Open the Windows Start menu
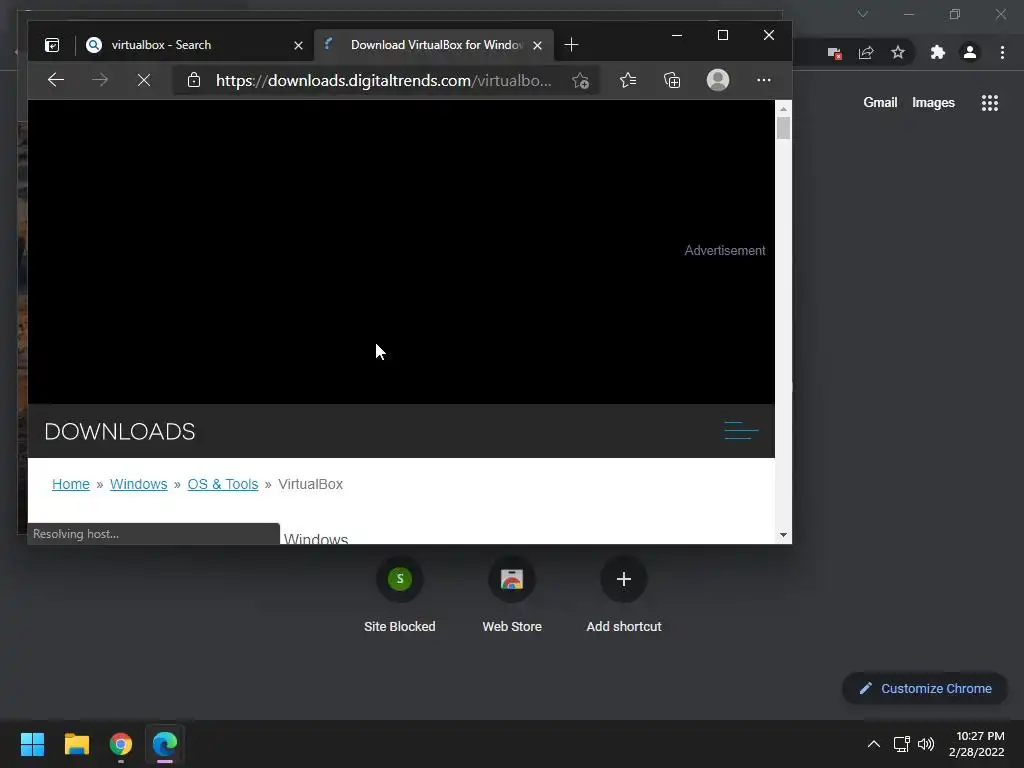 (x=32, y=744)
